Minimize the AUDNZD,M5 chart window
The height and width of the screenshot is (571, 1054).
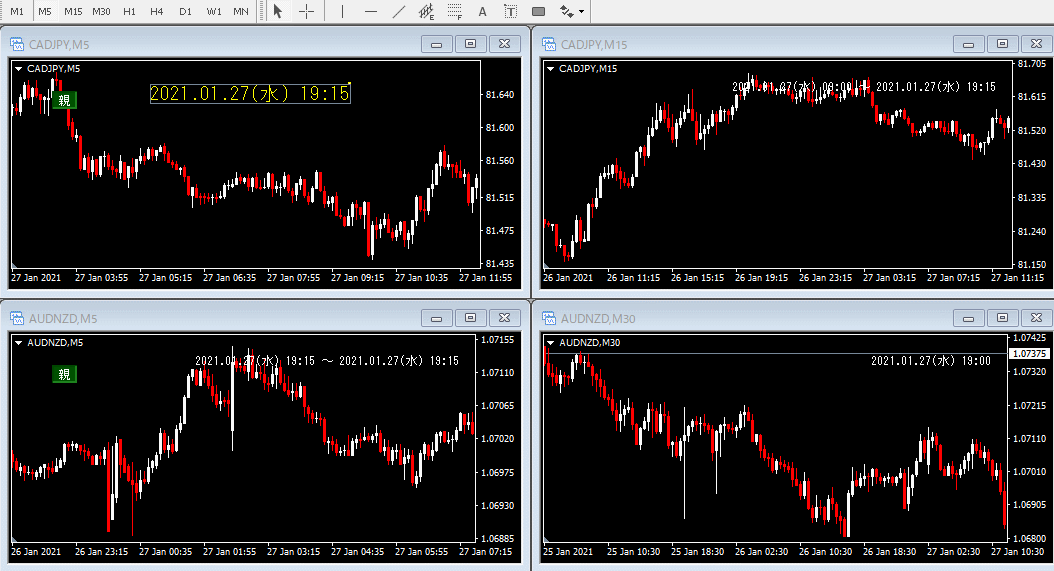coord(437,318)
